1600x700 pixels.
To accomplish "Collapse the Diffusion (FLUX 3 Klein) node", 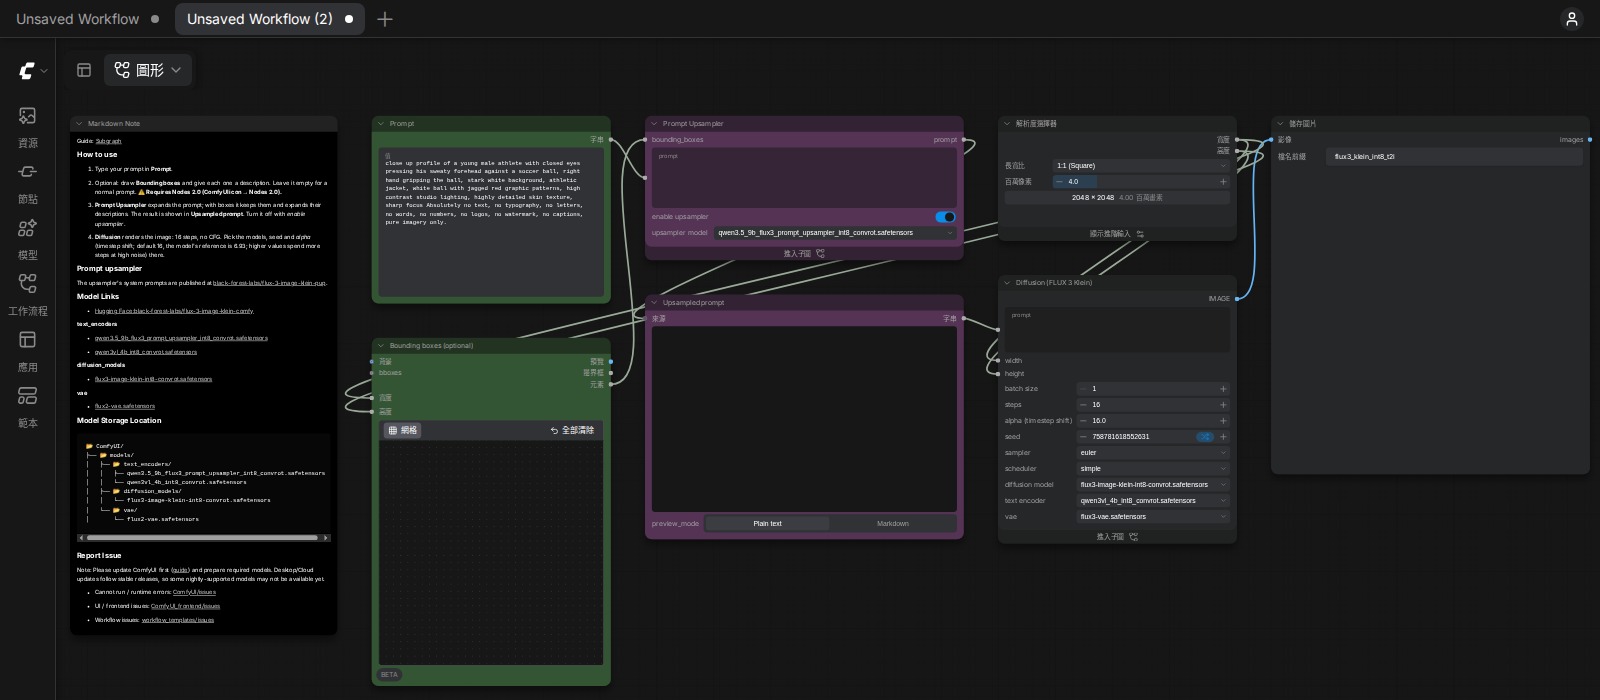I will click(x=1007, y=283).
